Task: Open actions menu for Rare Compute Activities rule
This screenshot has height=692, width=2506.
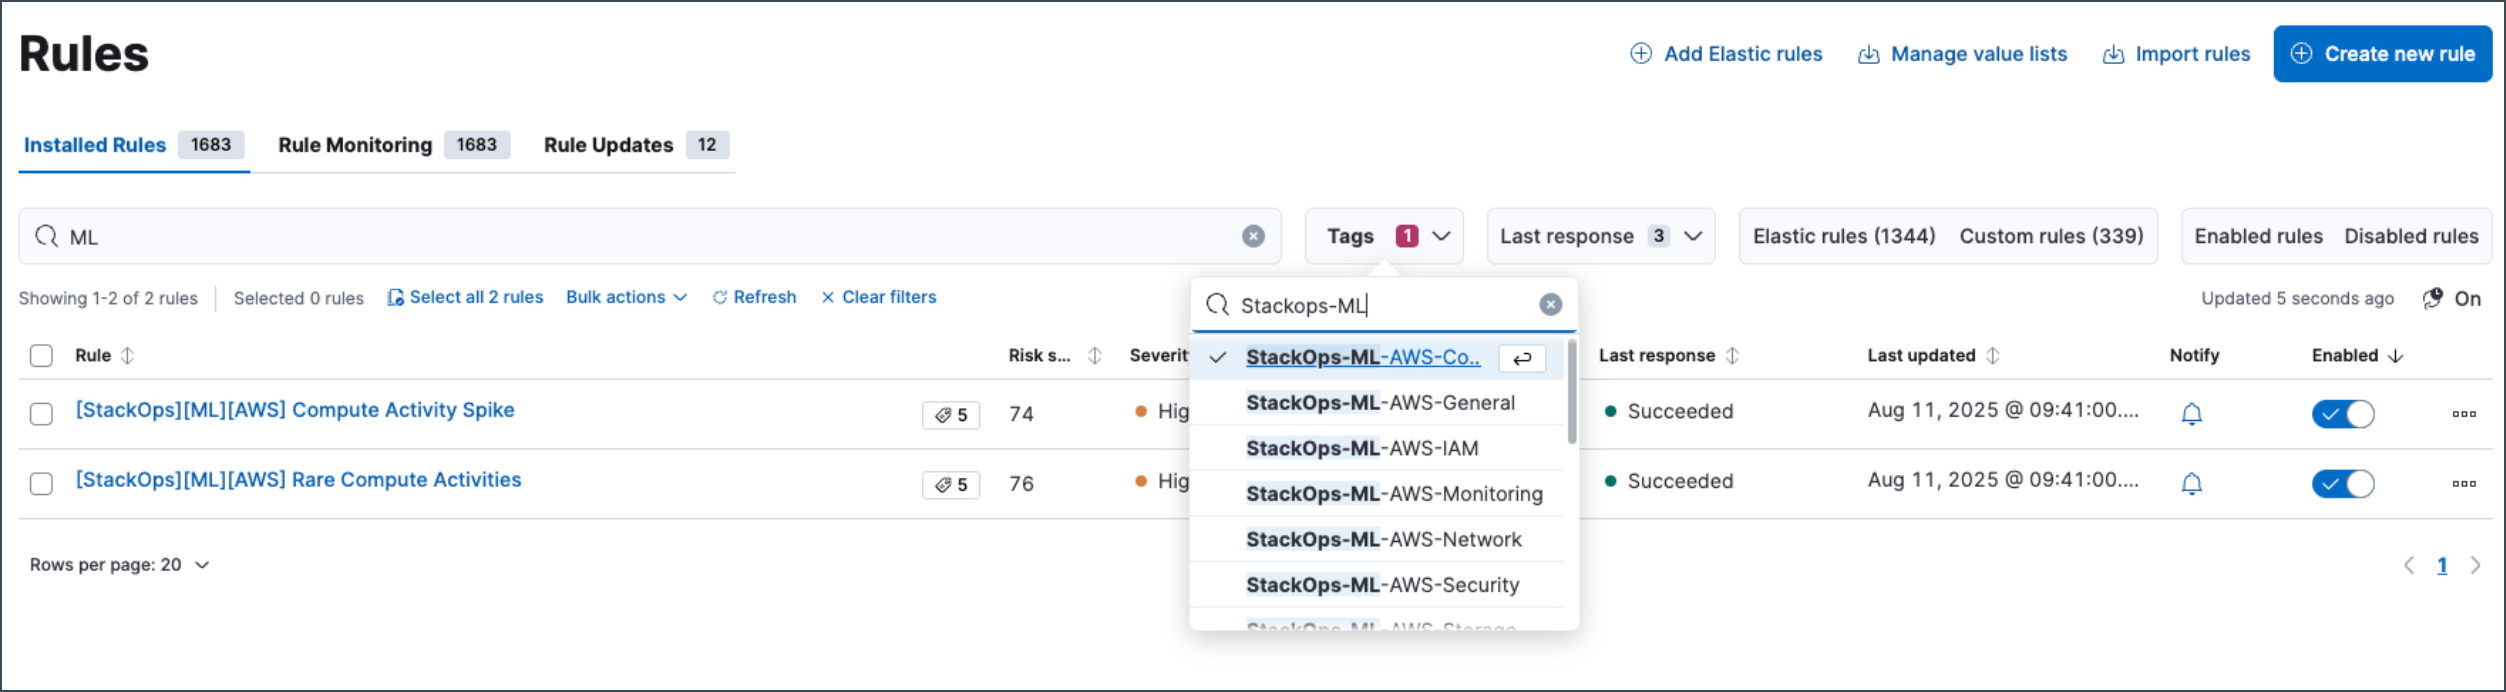Action: (2463, 483)
